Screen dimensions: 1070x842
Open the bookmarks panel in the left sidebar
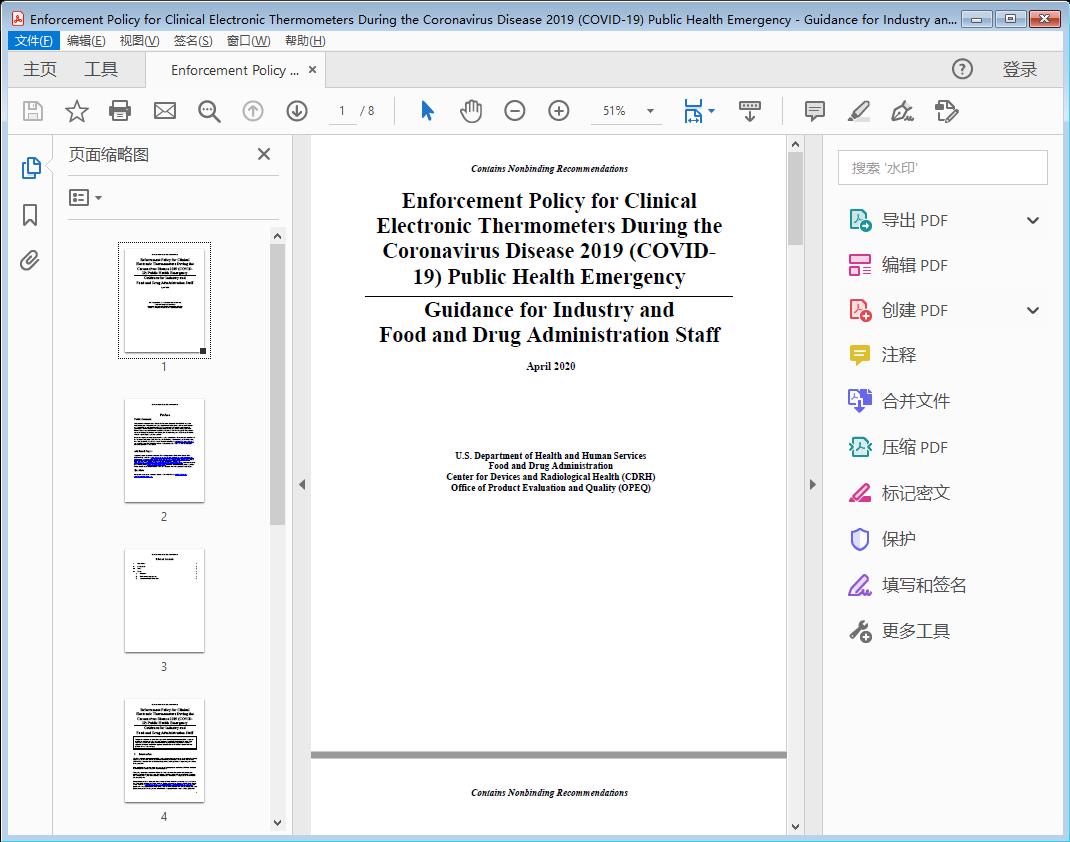[x=29, y=214]
